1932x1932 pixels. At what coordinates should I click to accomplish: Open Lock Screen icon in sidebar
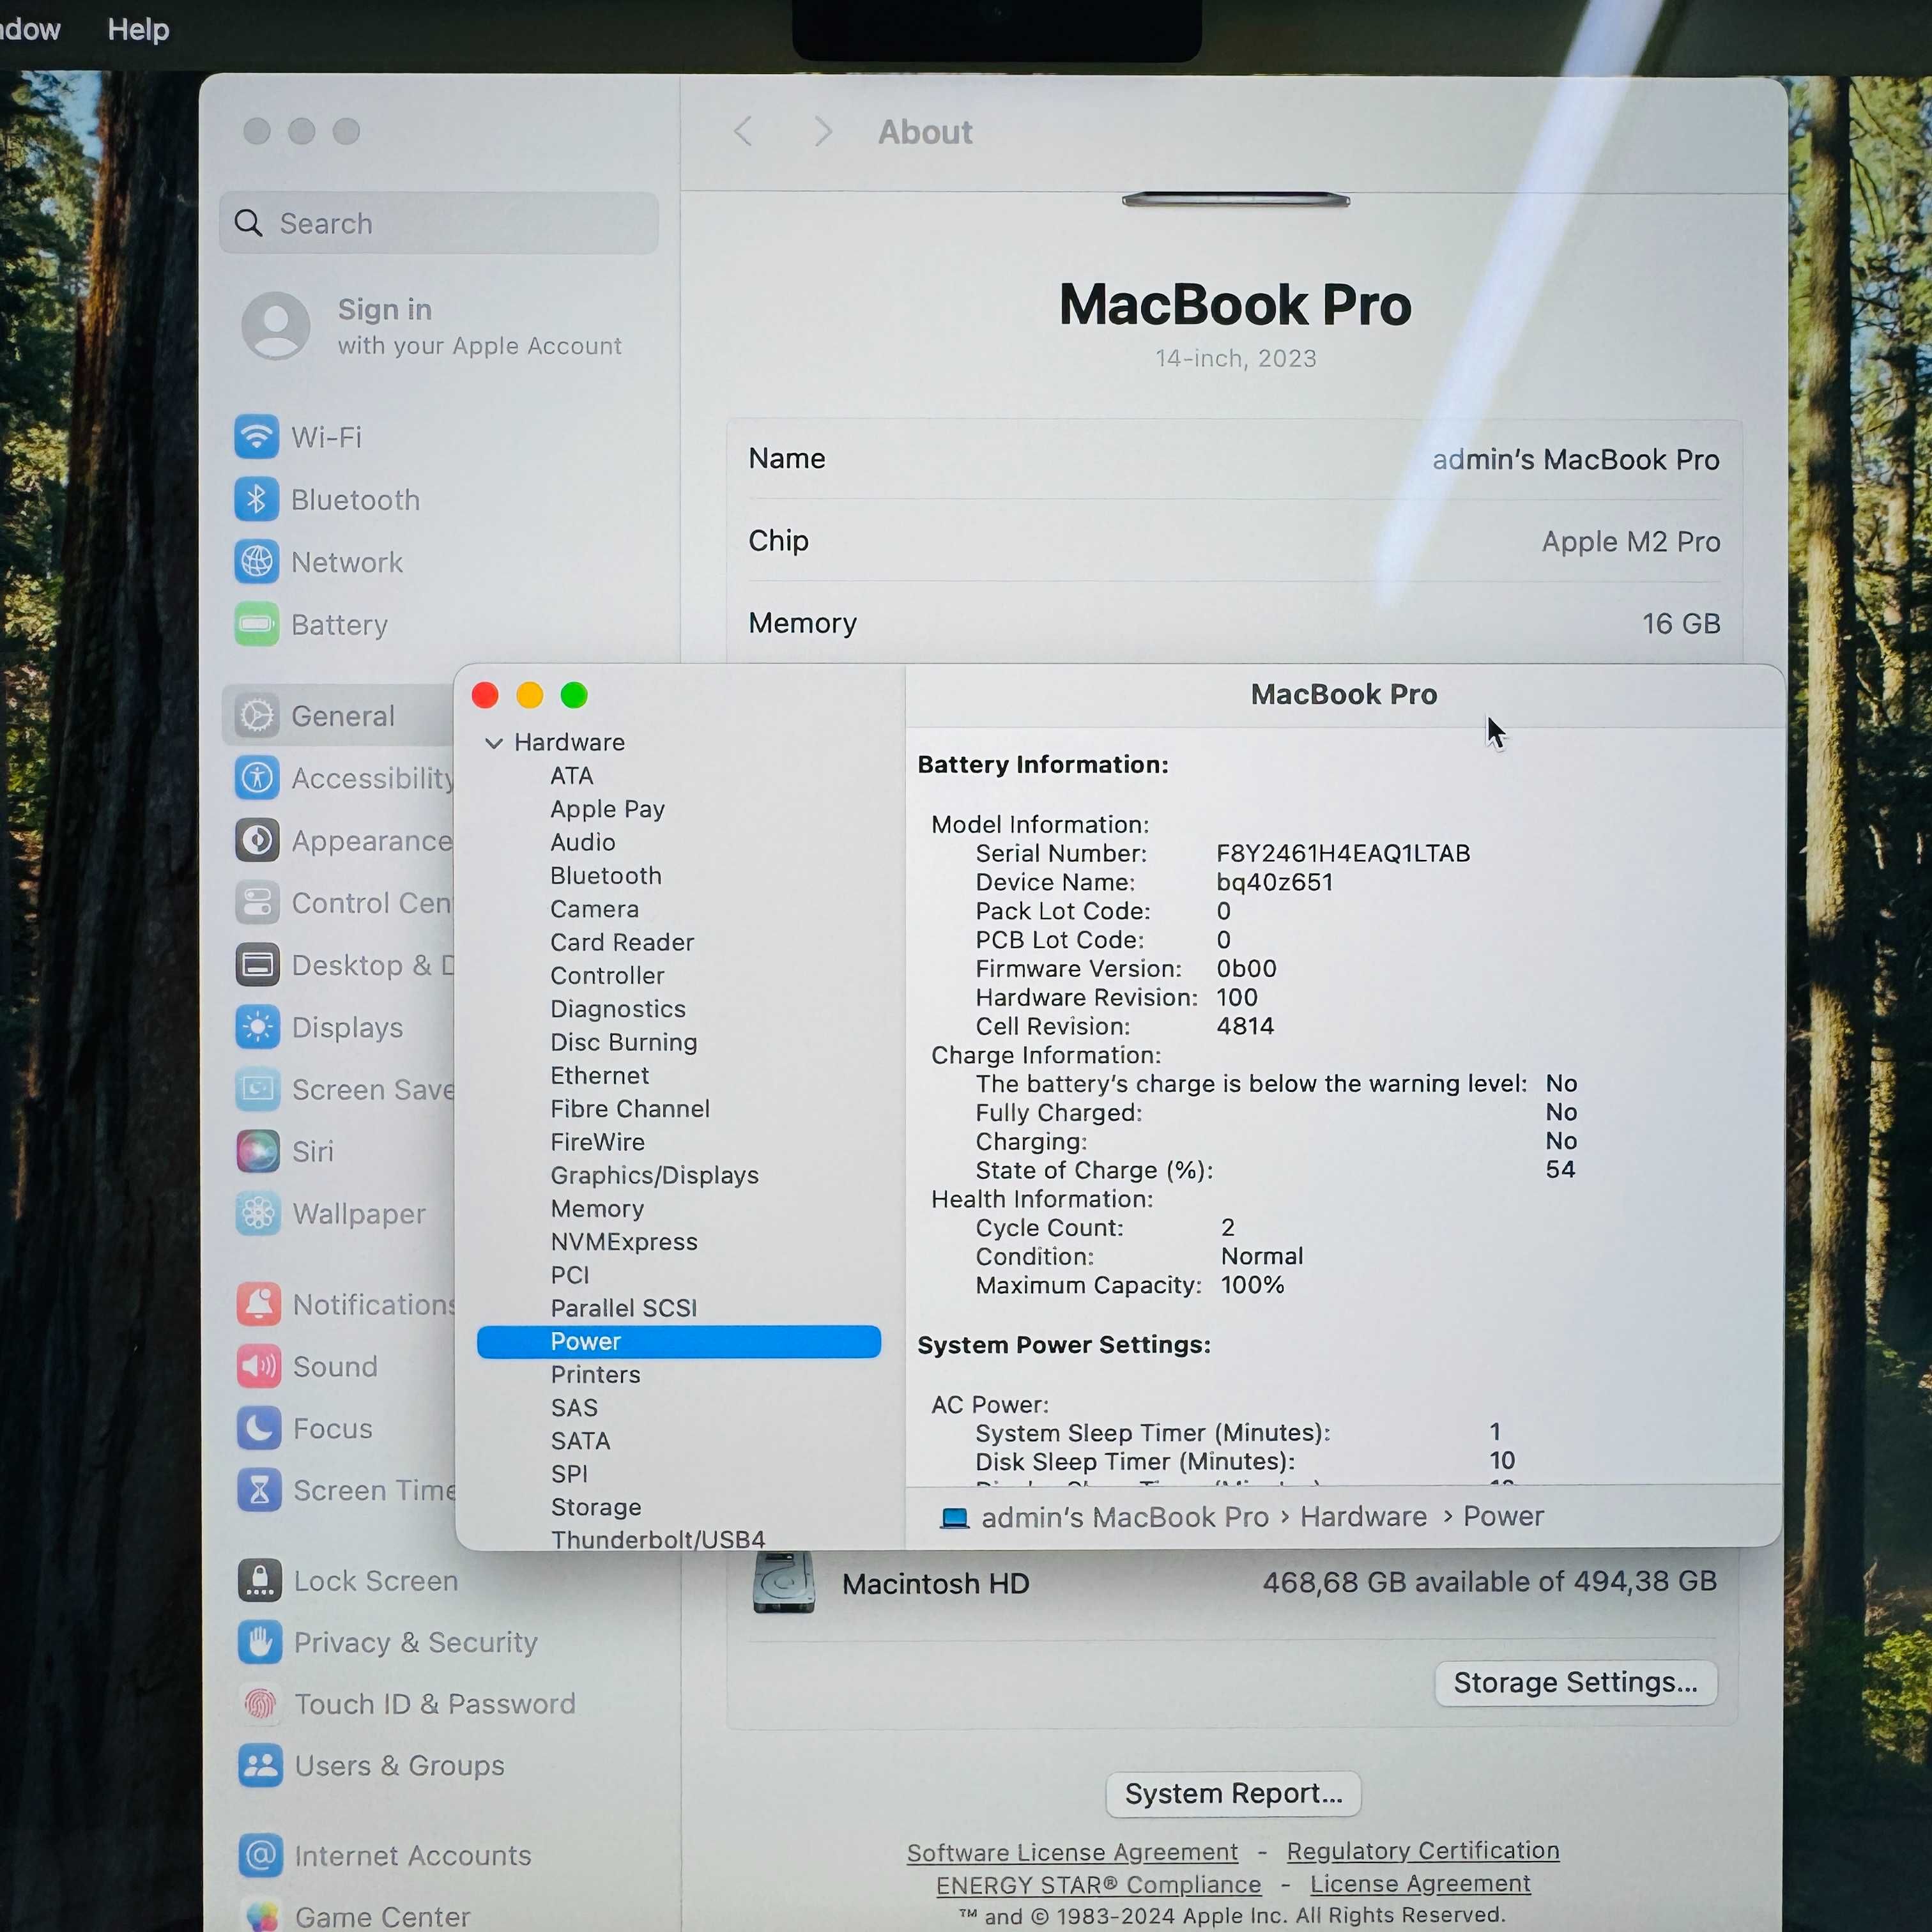260,1581
